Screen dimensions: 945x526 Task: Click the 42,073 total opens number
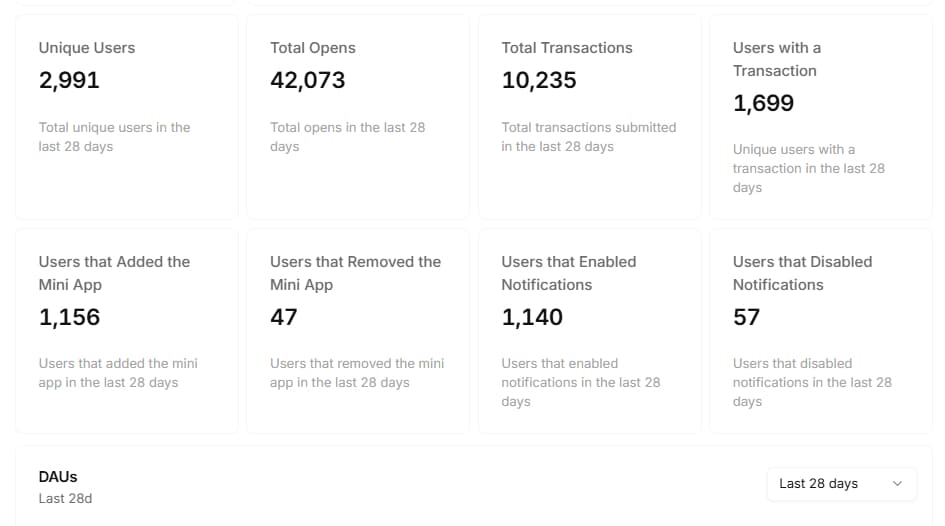(x=308, y=81)
